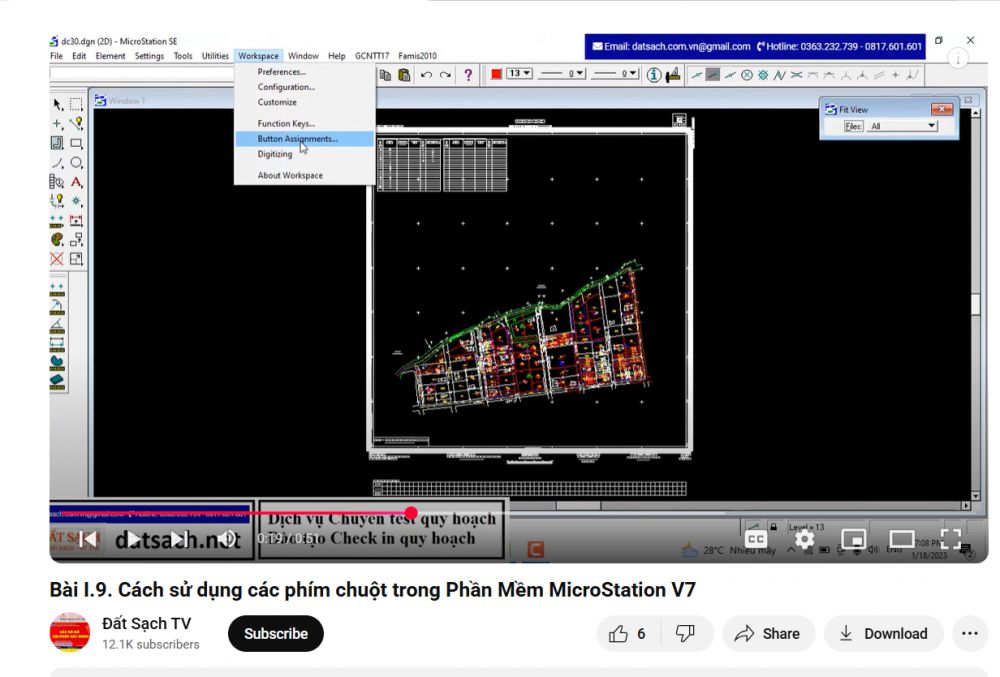Image resolution: width=1000 pixels, height=677 pixels.
Task: Enter fullscreen video mode
Action: pos(950,540)
